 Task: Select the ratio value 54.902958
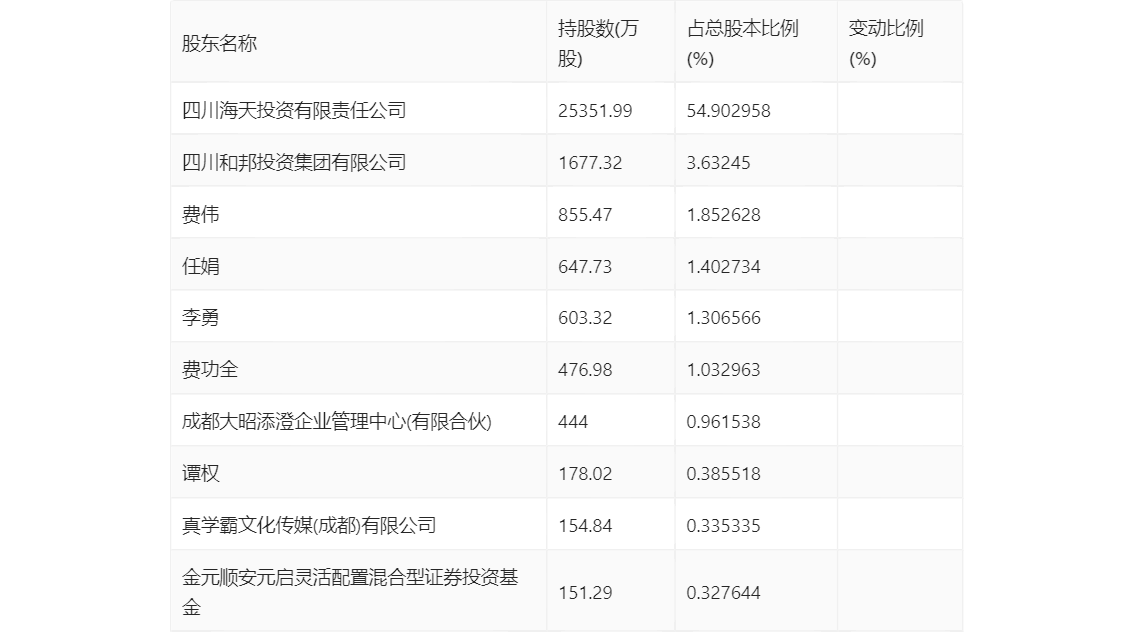pos(728,111)
